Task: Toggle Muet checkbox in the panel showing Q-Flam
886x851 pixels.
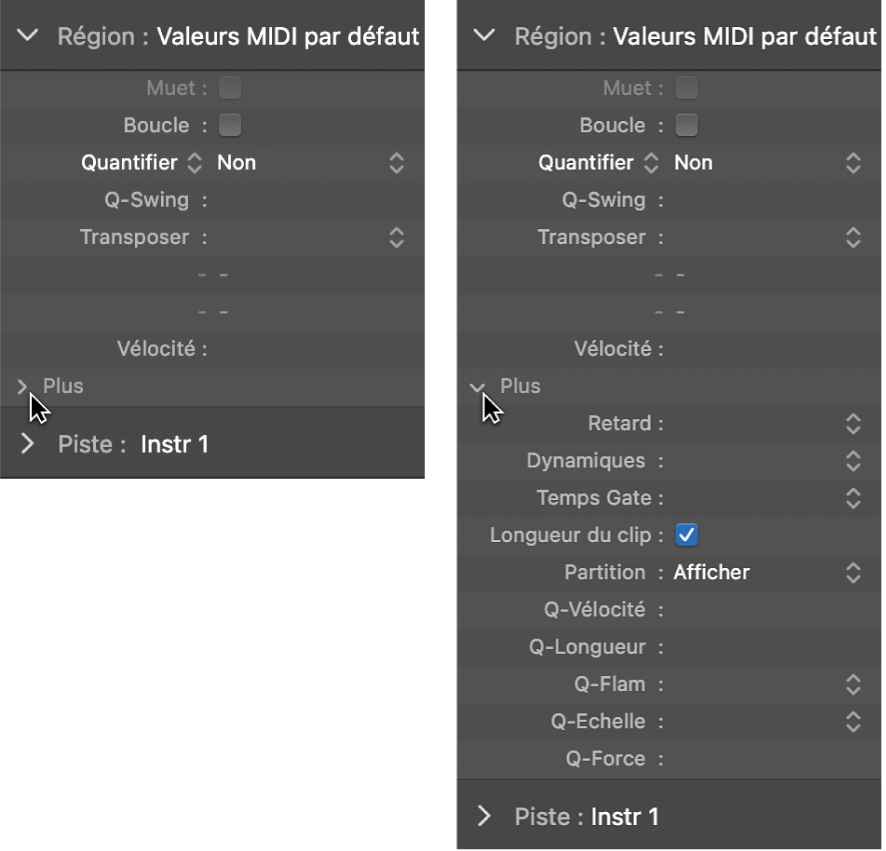Action: point(687,89)
